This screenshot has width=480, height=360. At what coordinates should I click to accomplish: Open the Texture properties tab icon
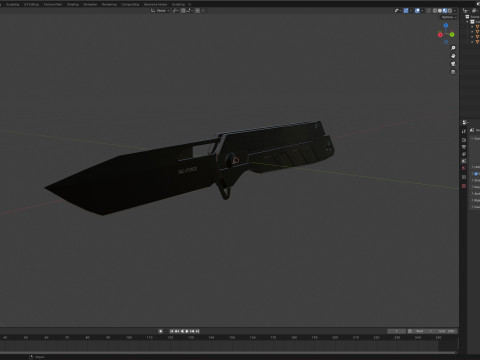pyautogui.click(x=464, y=186)
